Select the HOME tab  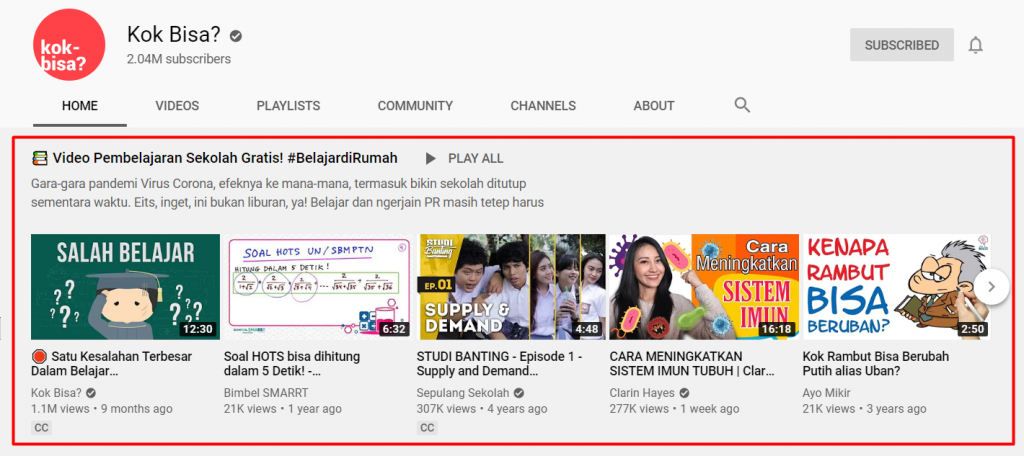point(80,106)
